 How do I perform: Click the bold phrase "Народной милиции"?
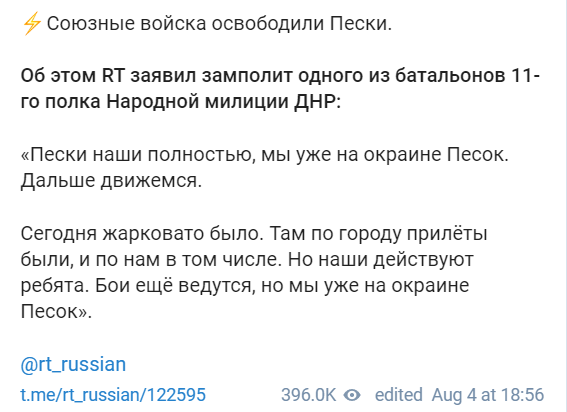197,102
